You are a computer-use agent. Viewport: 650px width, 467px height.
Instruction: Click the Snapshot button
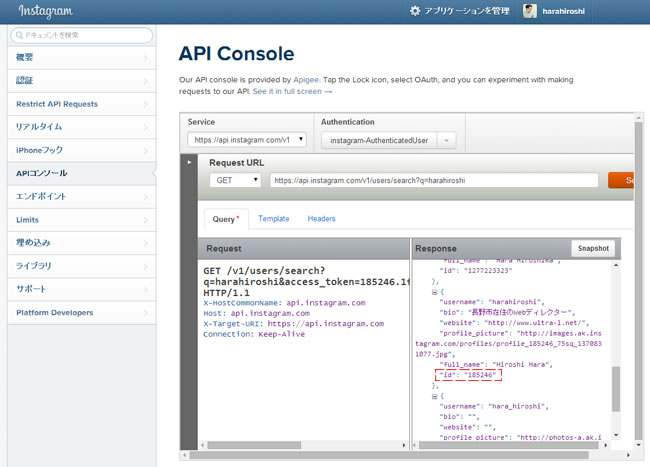coord(593,248)
